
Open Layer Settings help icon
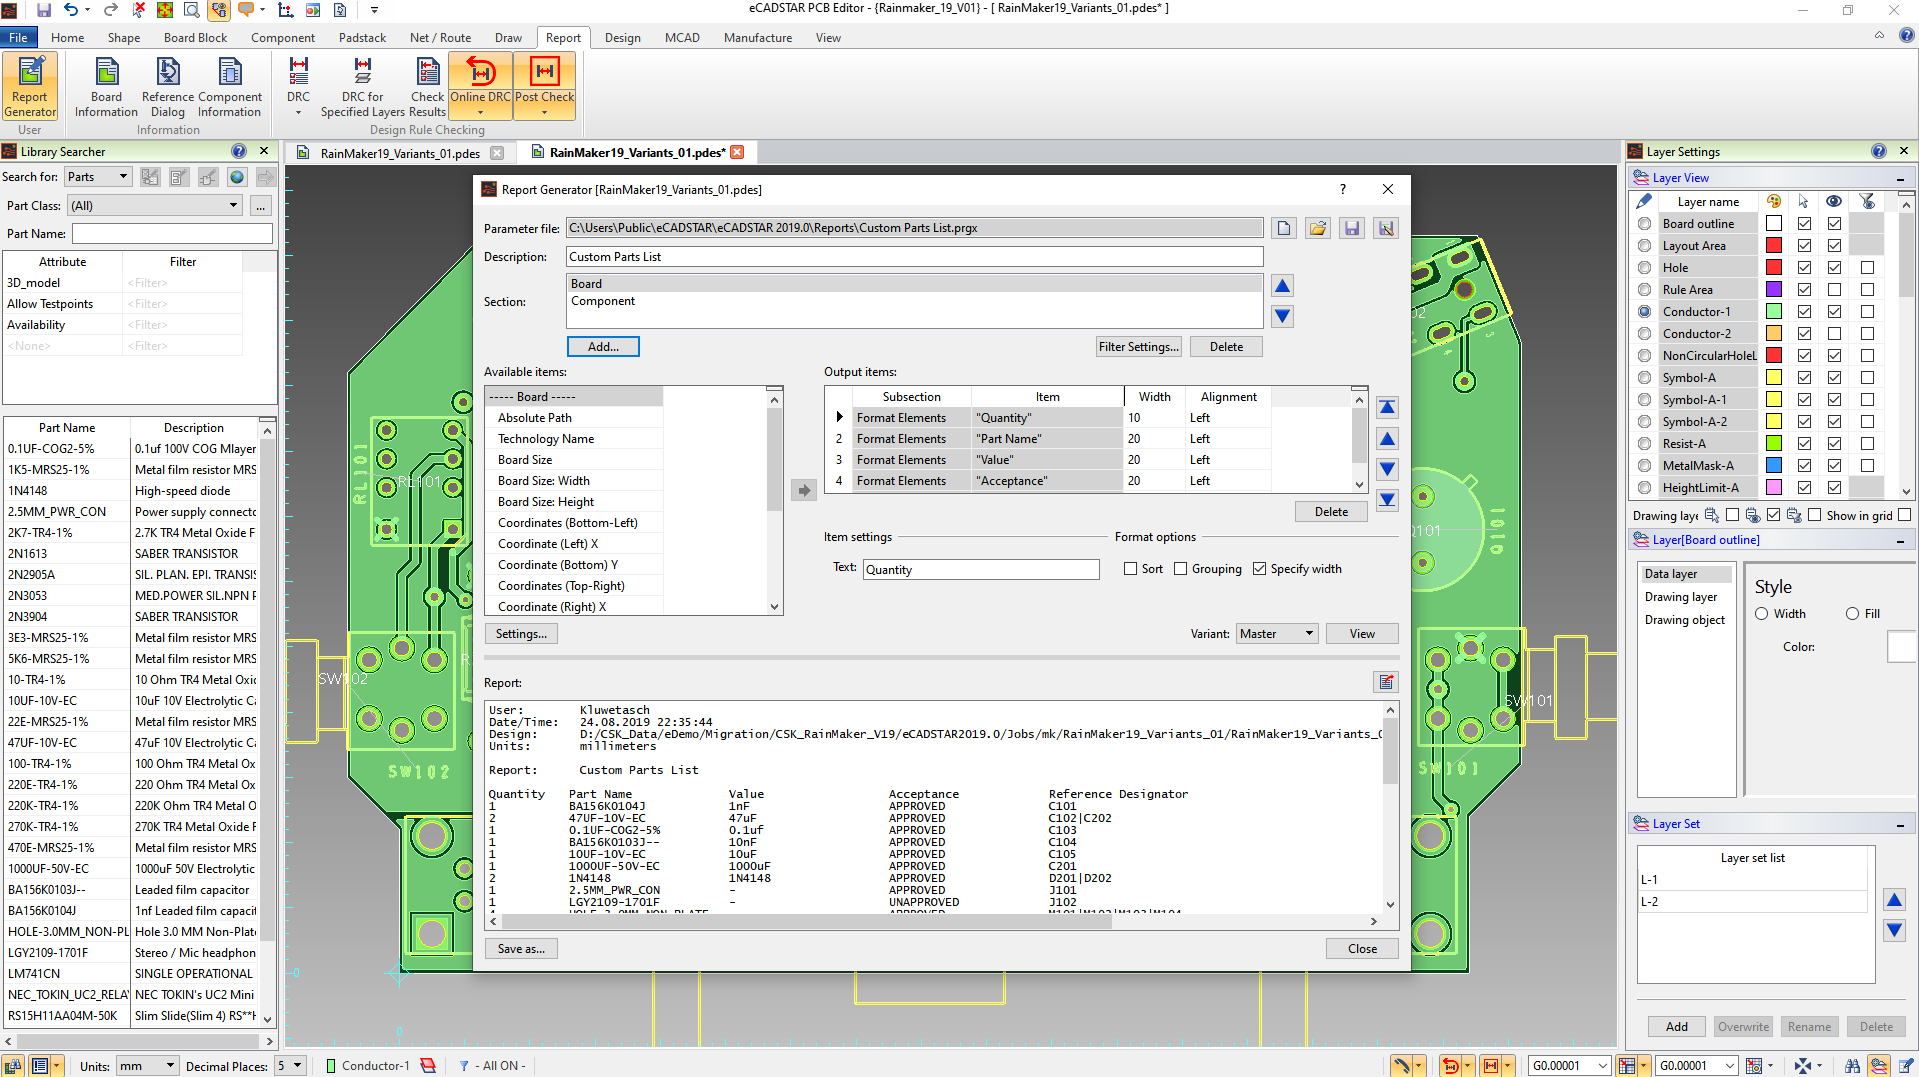coord(1878,151)
